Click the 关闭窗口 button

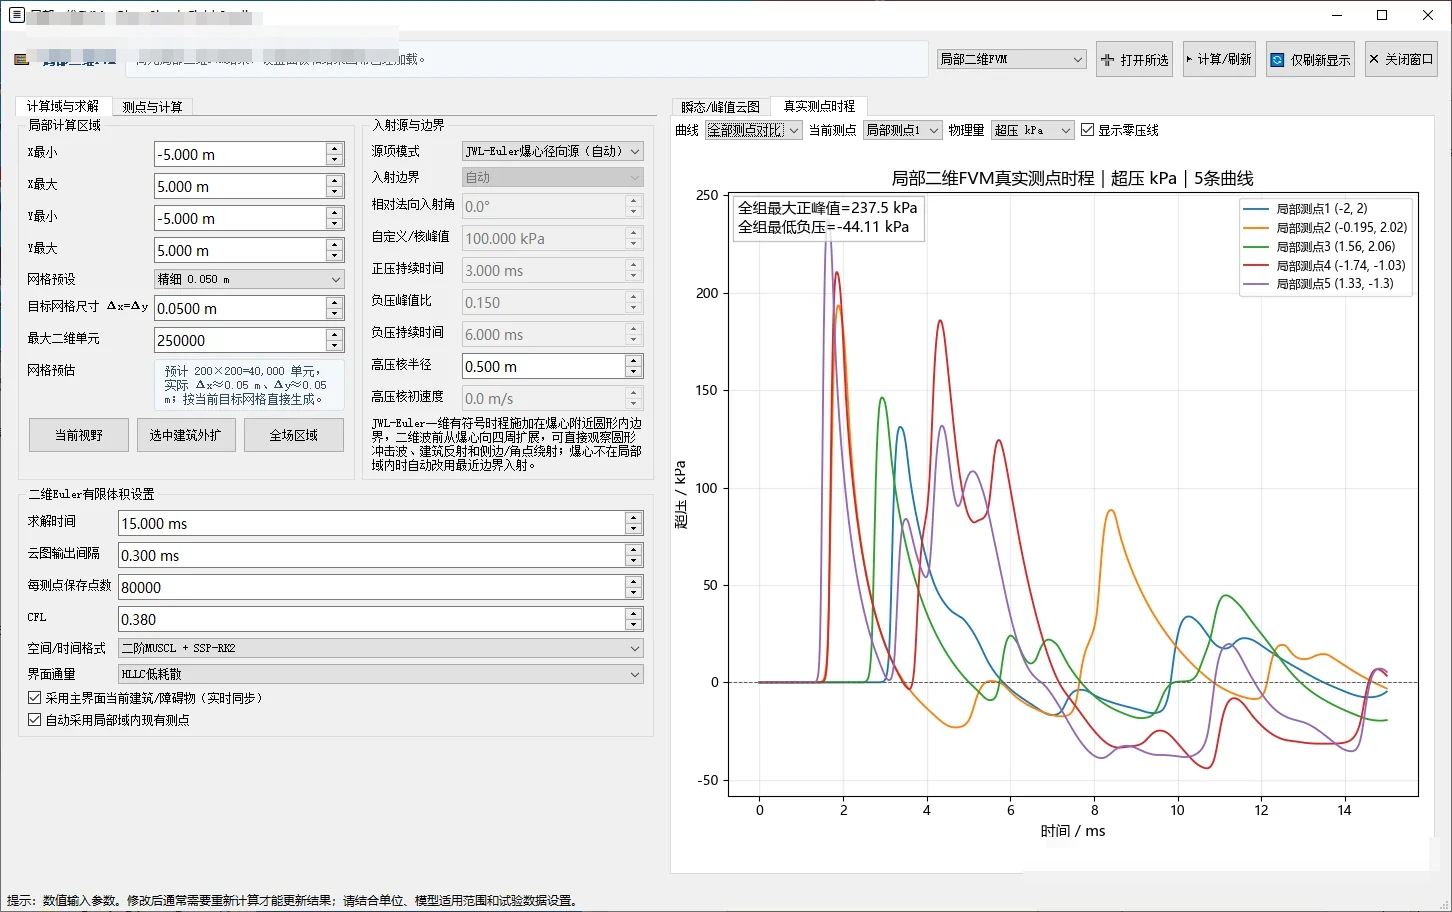pos(1401,60)
